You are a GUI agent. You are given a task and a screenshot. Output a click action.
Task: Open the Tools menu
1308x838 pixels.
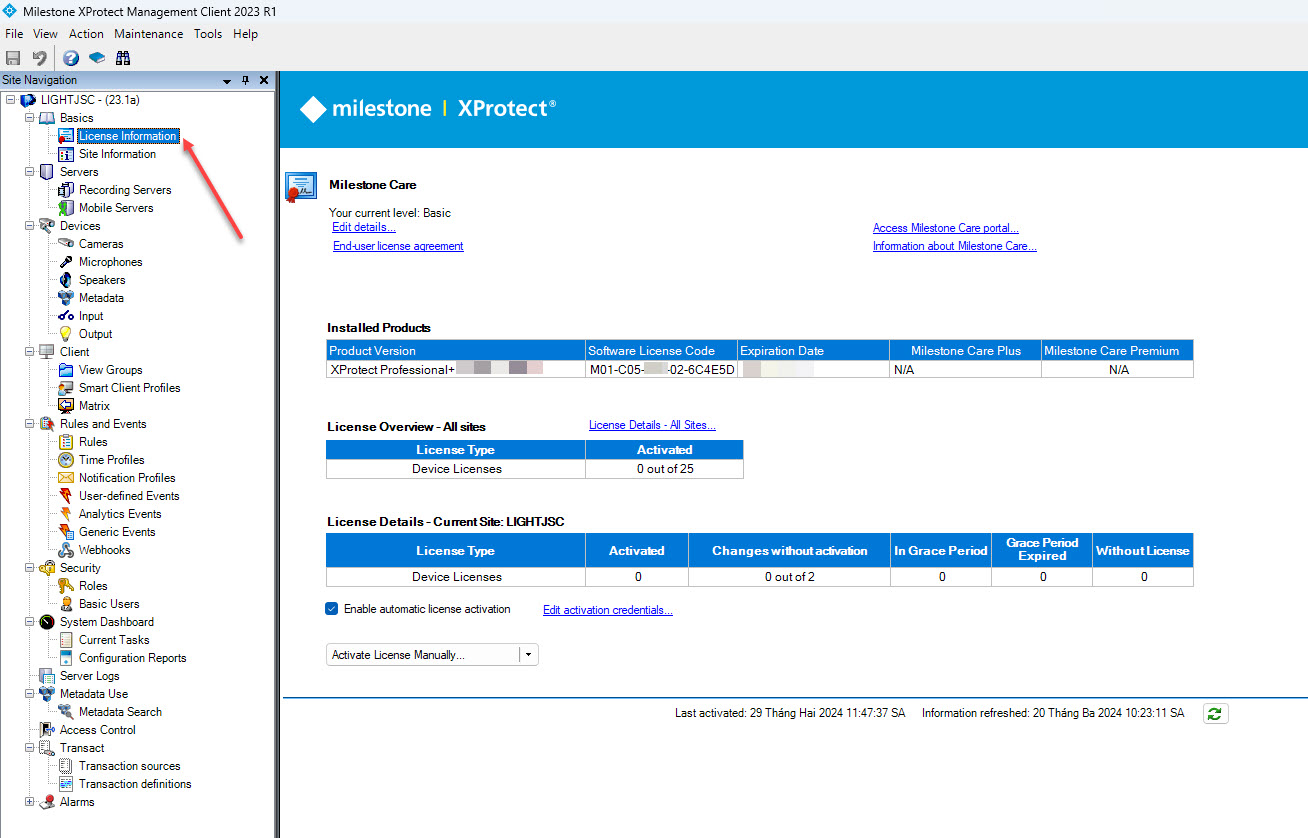point(208,34)
